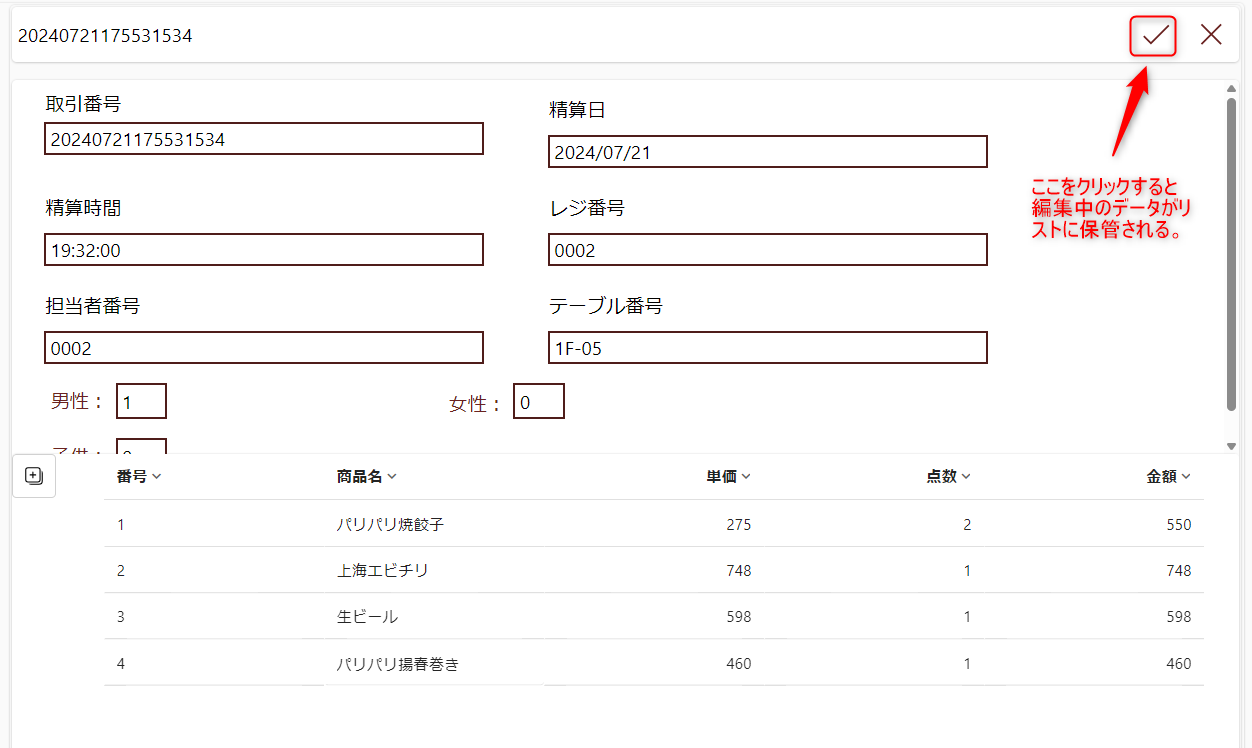
Task: Open the 単価 column sort dropdown
Action: (x=746, y=477)
